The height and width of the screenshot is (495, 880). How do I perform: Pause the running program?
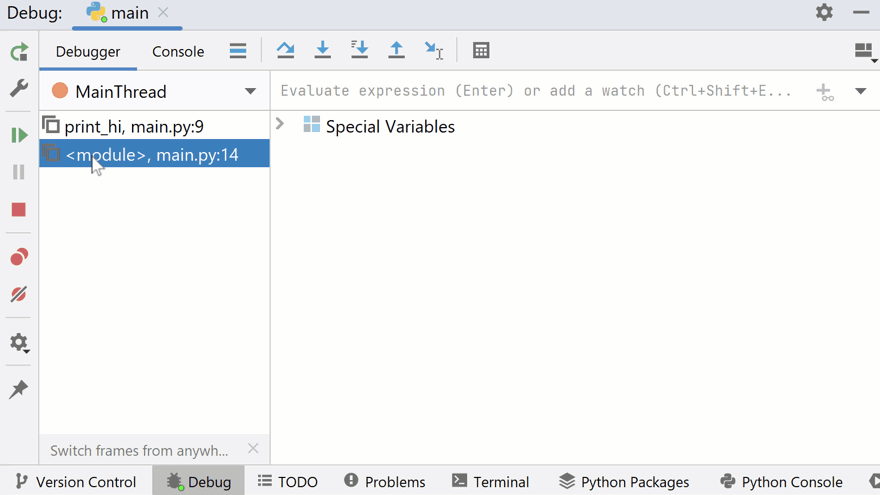click(x=19, y=172)
